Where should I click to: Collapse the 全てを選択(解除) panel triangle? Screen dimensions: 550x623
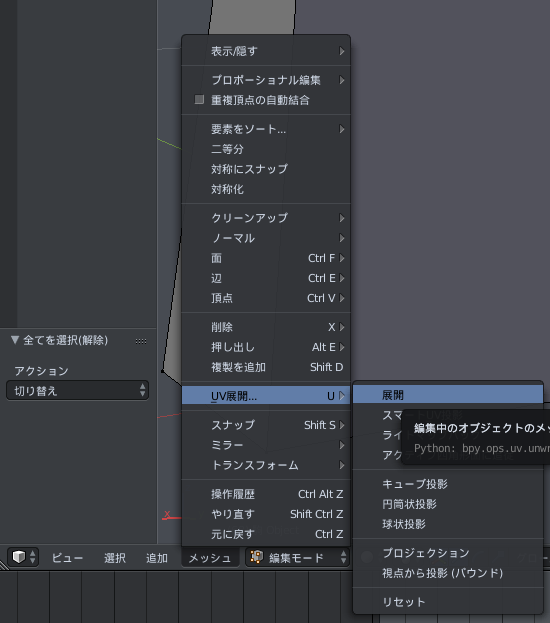15,340
